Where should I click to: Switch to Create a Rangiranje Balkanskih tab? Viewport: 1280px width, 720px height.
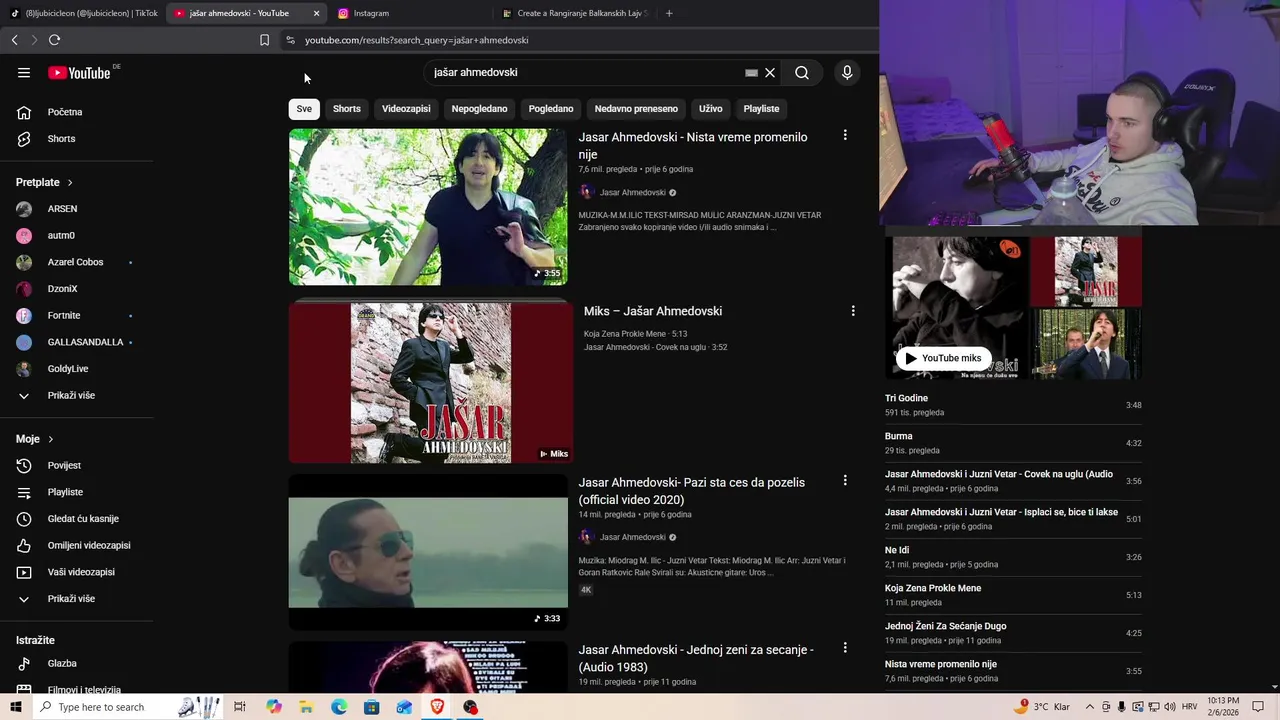pos(575,13)
